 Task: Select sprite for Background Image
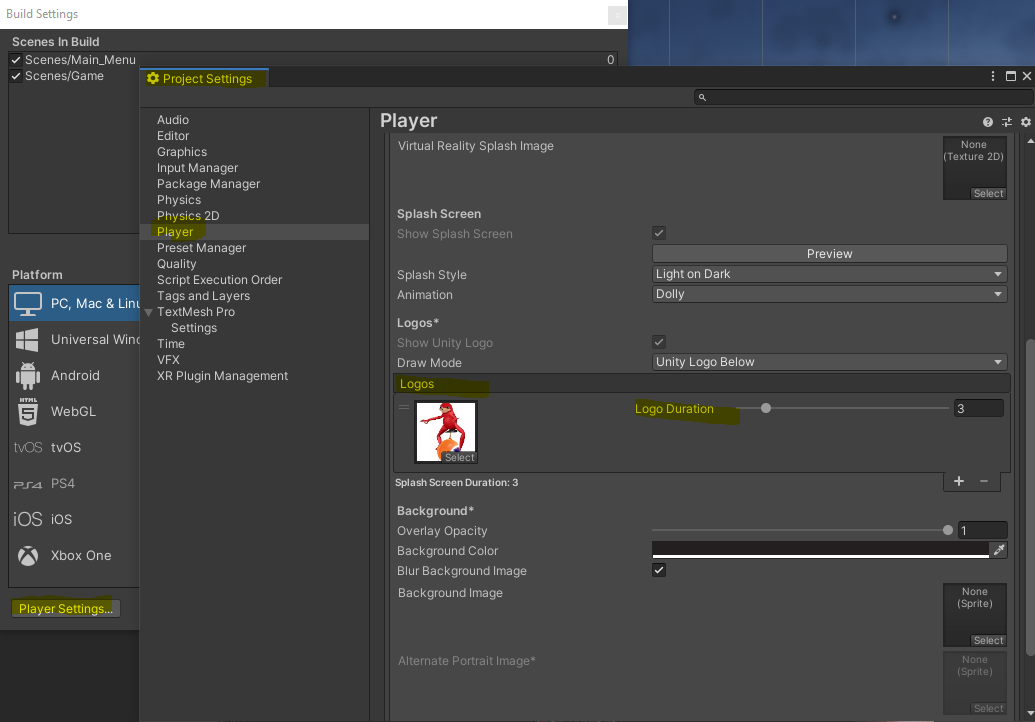(988, 640)
